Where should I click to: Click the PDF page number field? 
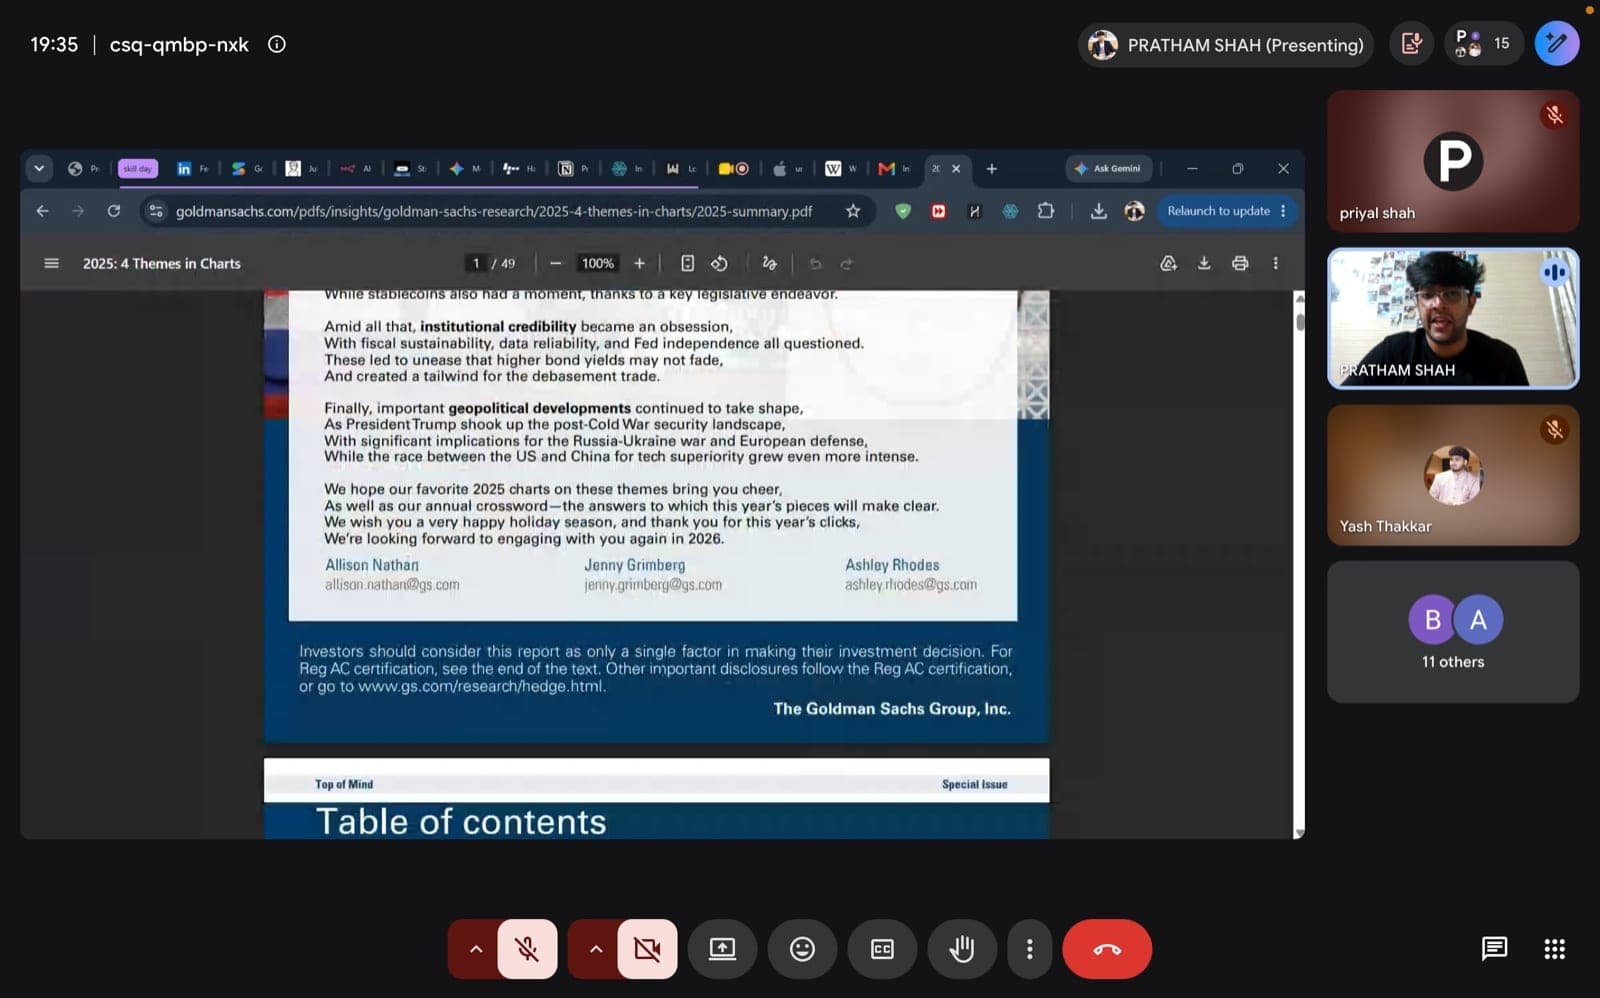(476, 263)
